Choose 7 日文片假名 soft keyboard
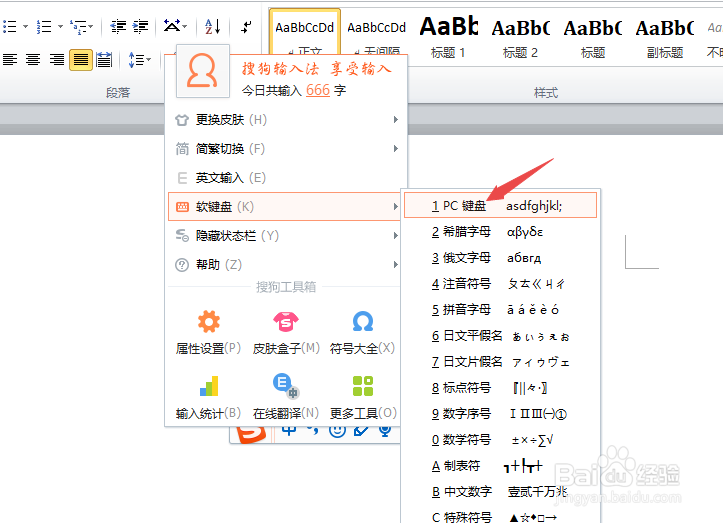Screen dimensions: 723x523 point(500,362)
